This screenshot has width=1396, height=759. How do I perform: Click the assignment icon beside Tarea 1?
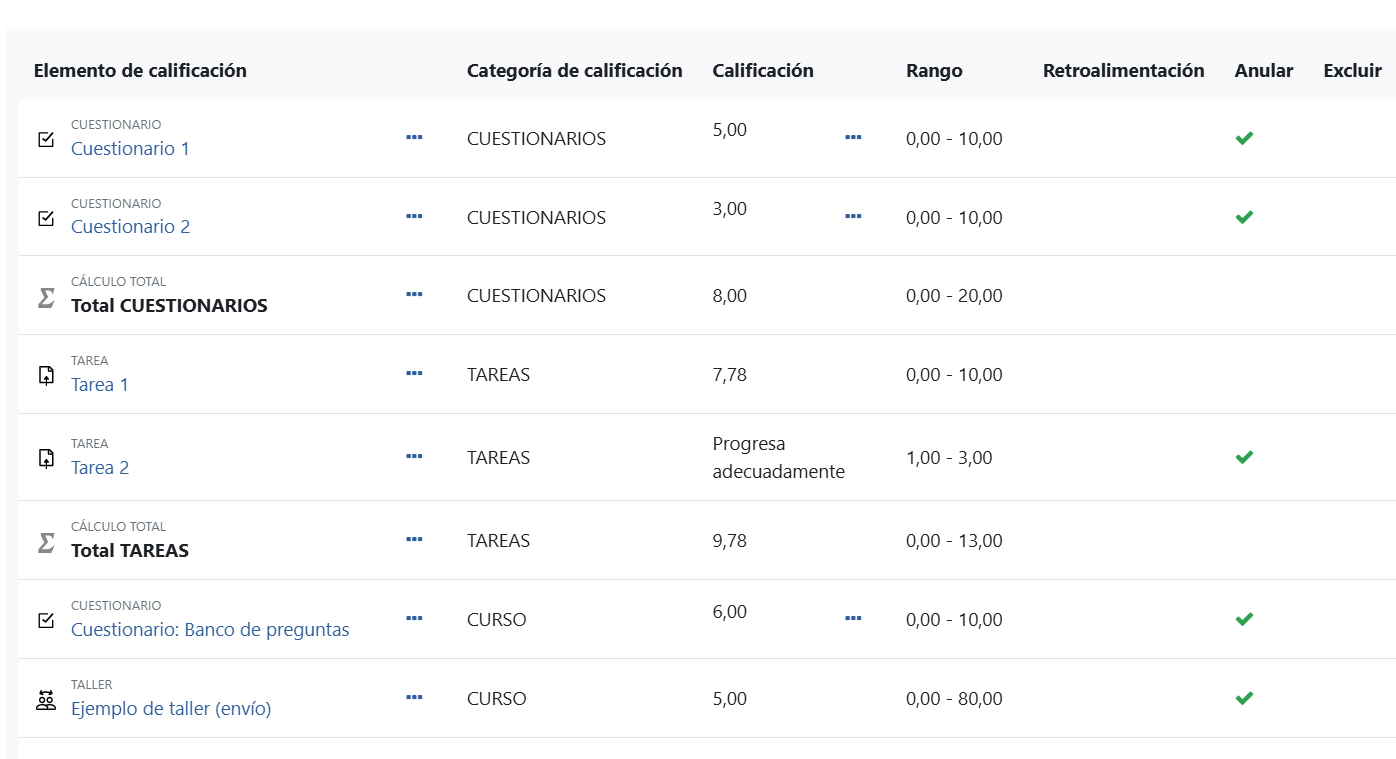(46, 376)
